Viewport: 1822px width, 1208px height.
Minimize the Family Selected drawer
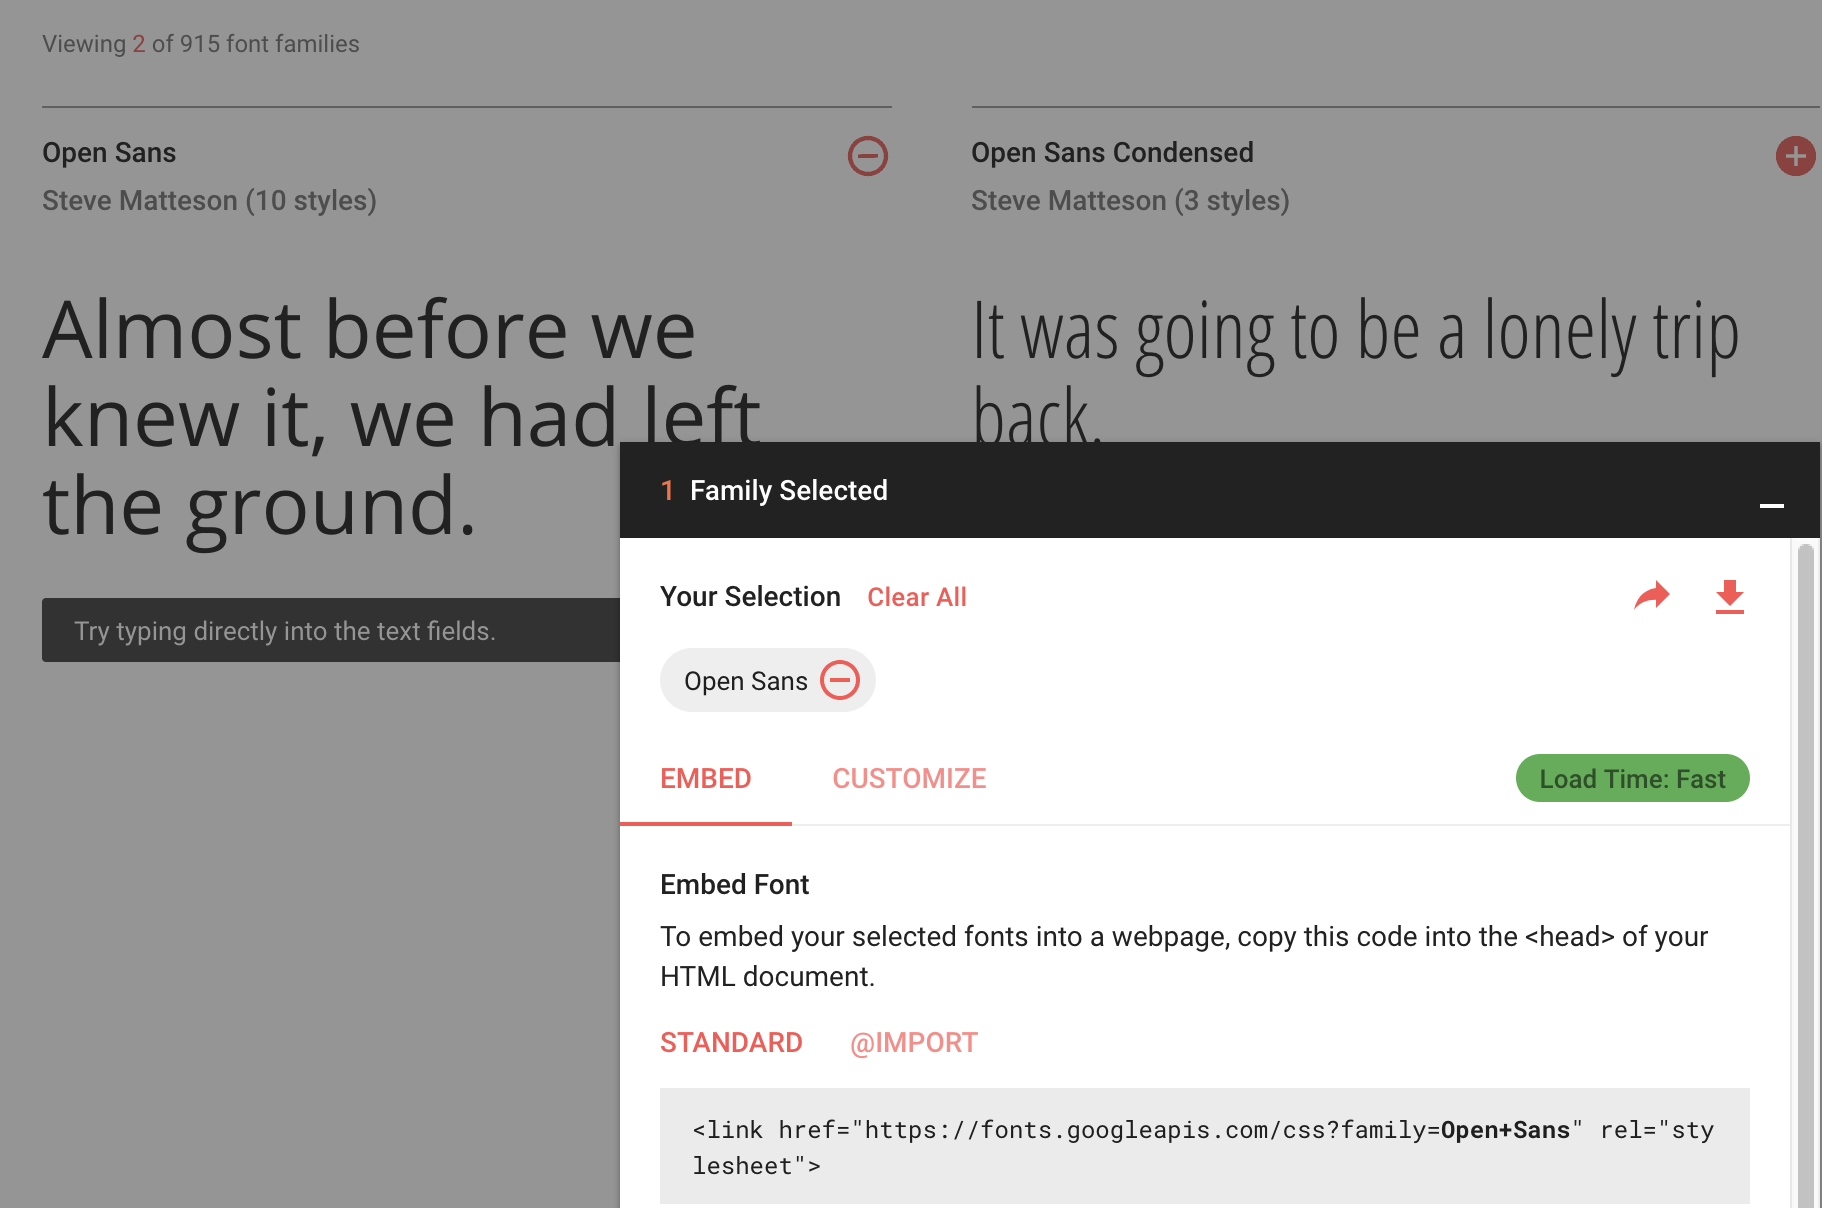pyautogui.click(x=1772, y=506)
